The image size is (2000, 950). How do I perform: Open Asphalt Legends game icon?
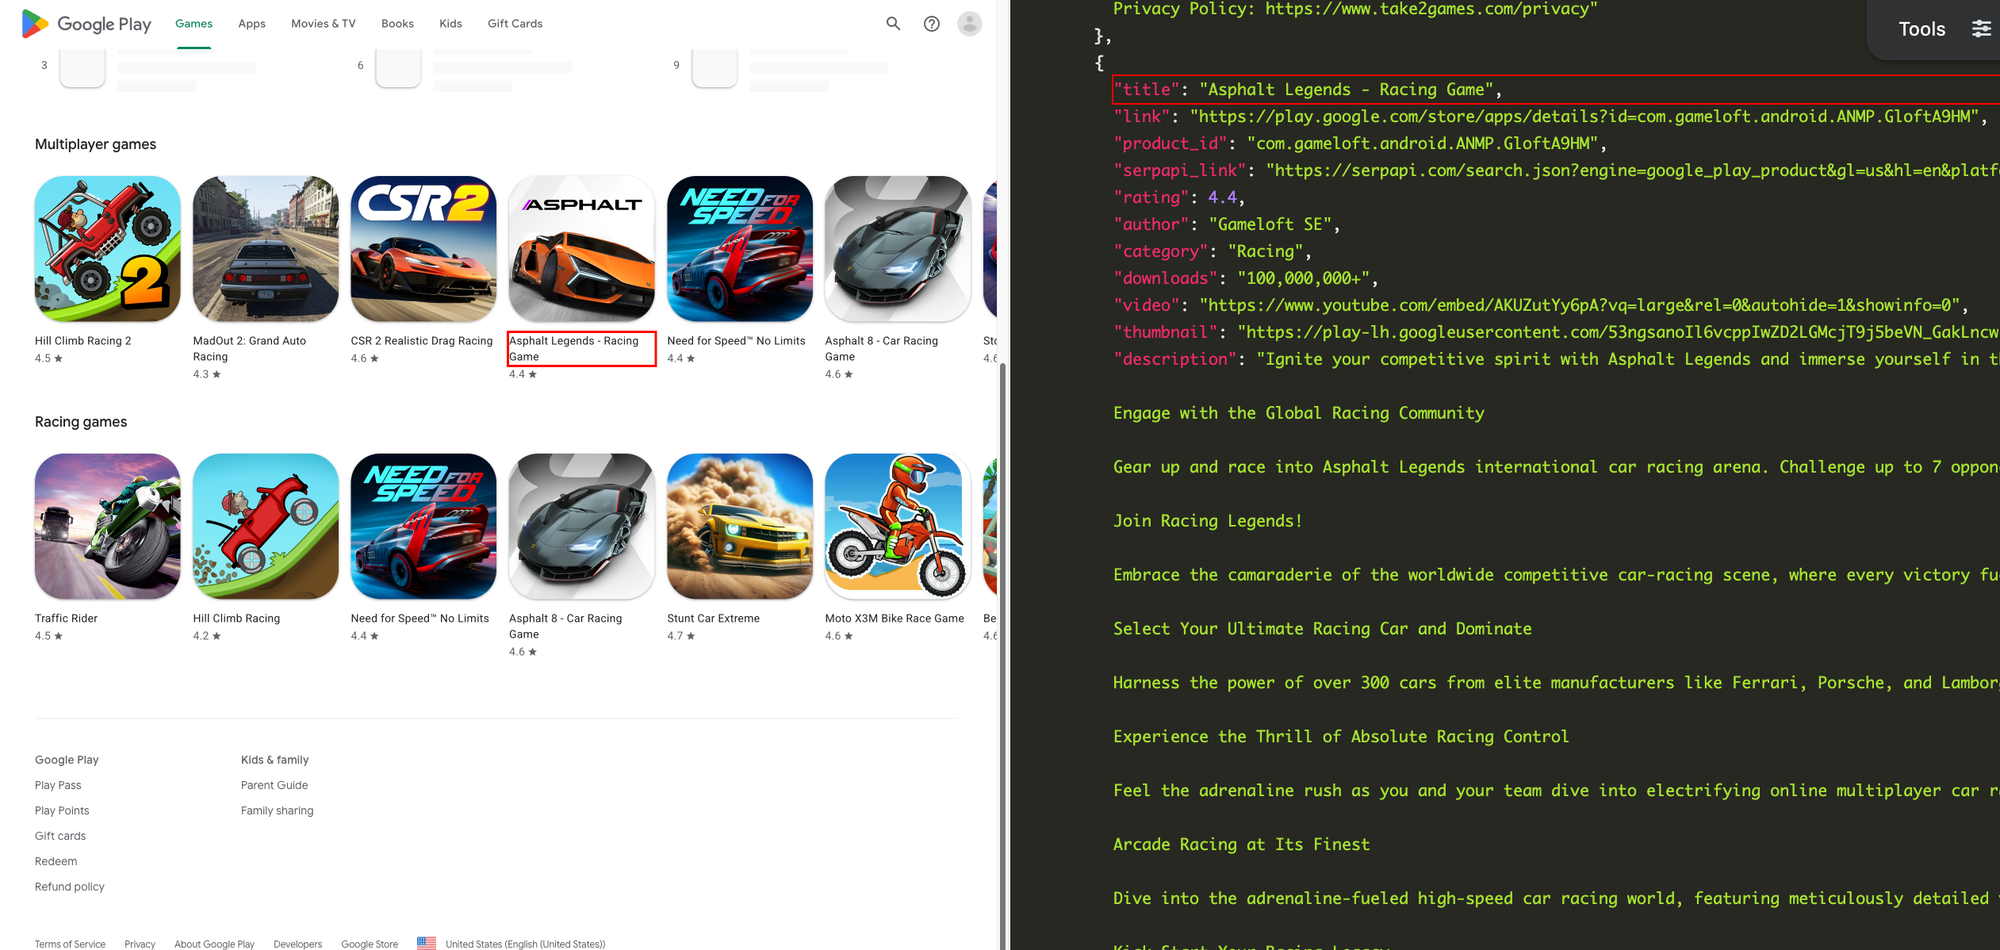pyautogui.click(x=582, y=249)
